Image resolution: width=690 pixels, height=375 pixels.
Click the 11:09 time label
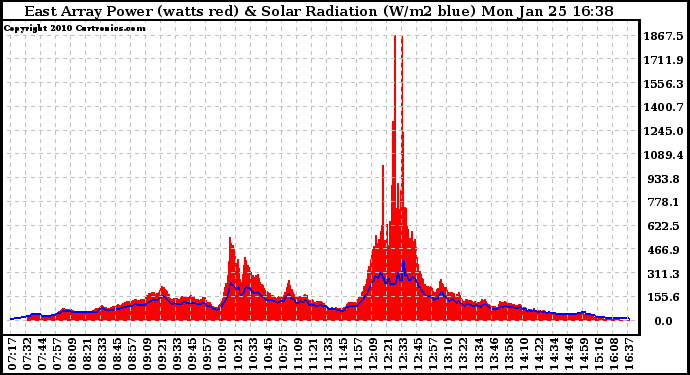click(297, 354)
